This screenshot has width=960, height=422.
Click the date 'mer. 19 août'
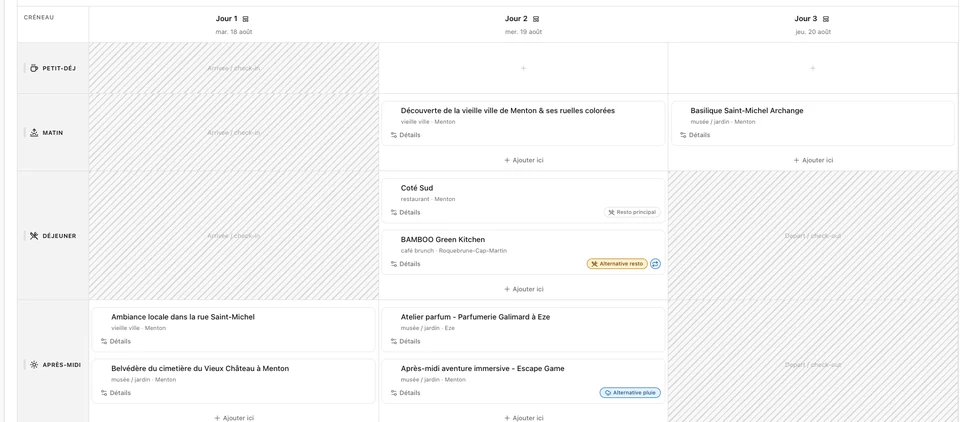523,32
